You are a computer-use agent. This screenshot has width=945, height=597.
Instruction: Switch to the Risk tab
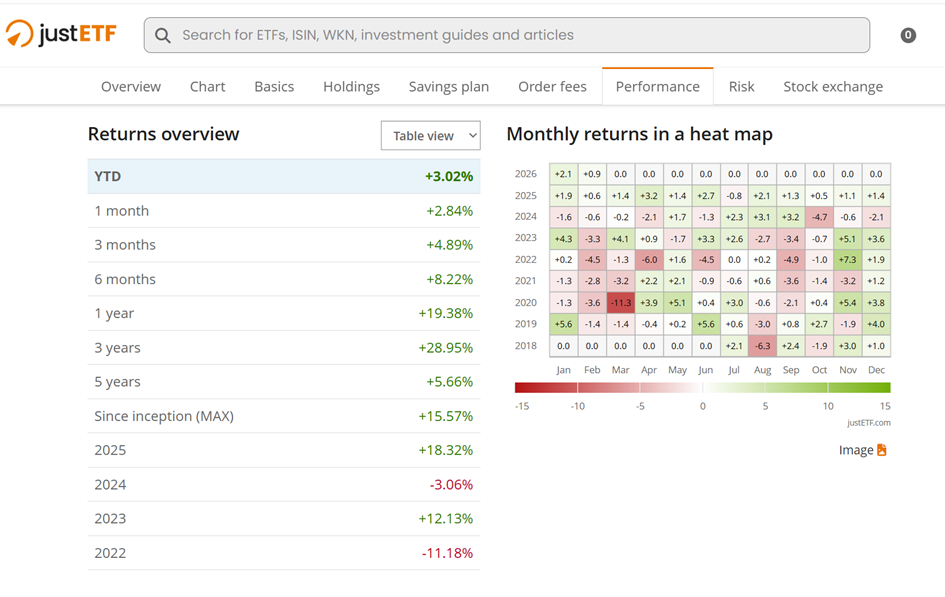coord(741,87)
